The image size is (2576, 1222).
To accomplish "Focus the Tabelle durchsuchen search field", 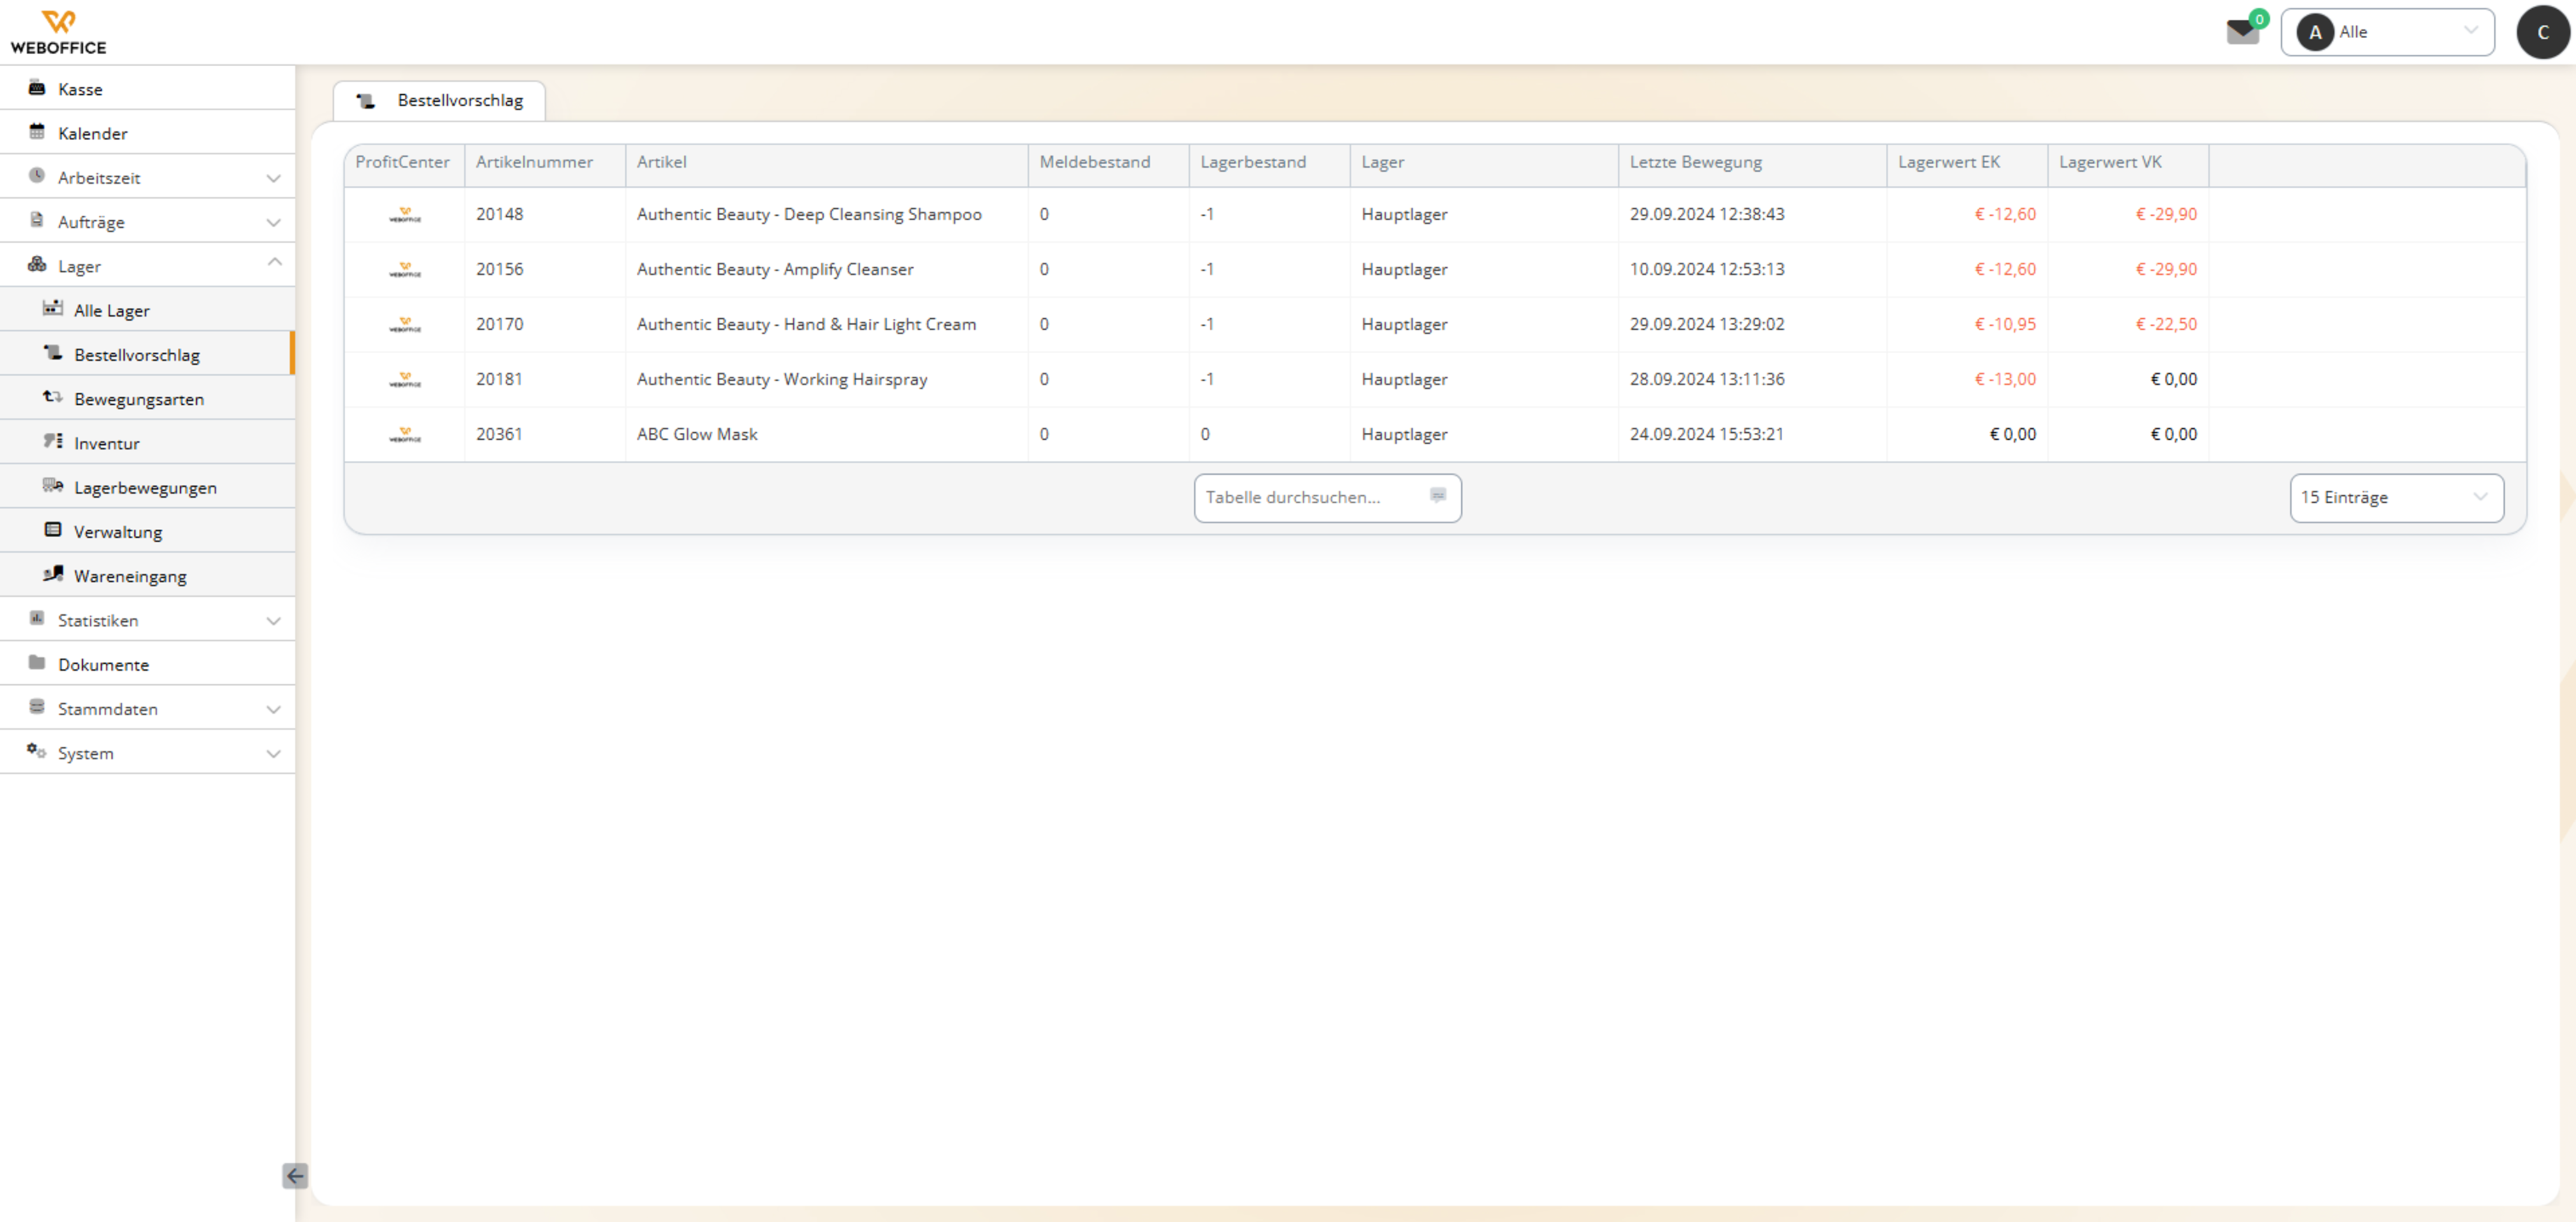I will [x=1327, y=498].
